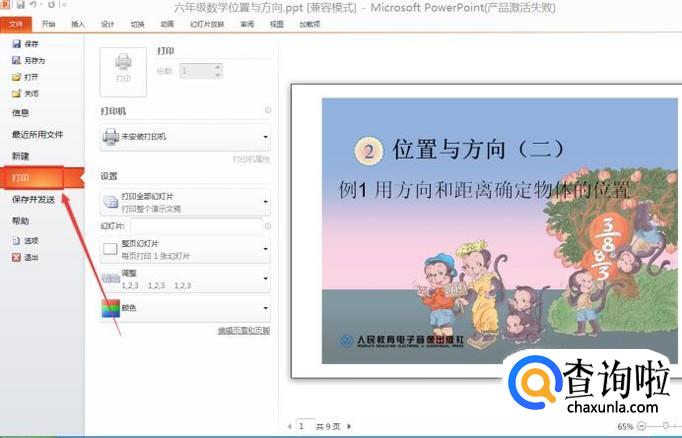Go to the 审阅 ribbon tab
This screenshot has height=438, width=682.
(x=247, y=24)
